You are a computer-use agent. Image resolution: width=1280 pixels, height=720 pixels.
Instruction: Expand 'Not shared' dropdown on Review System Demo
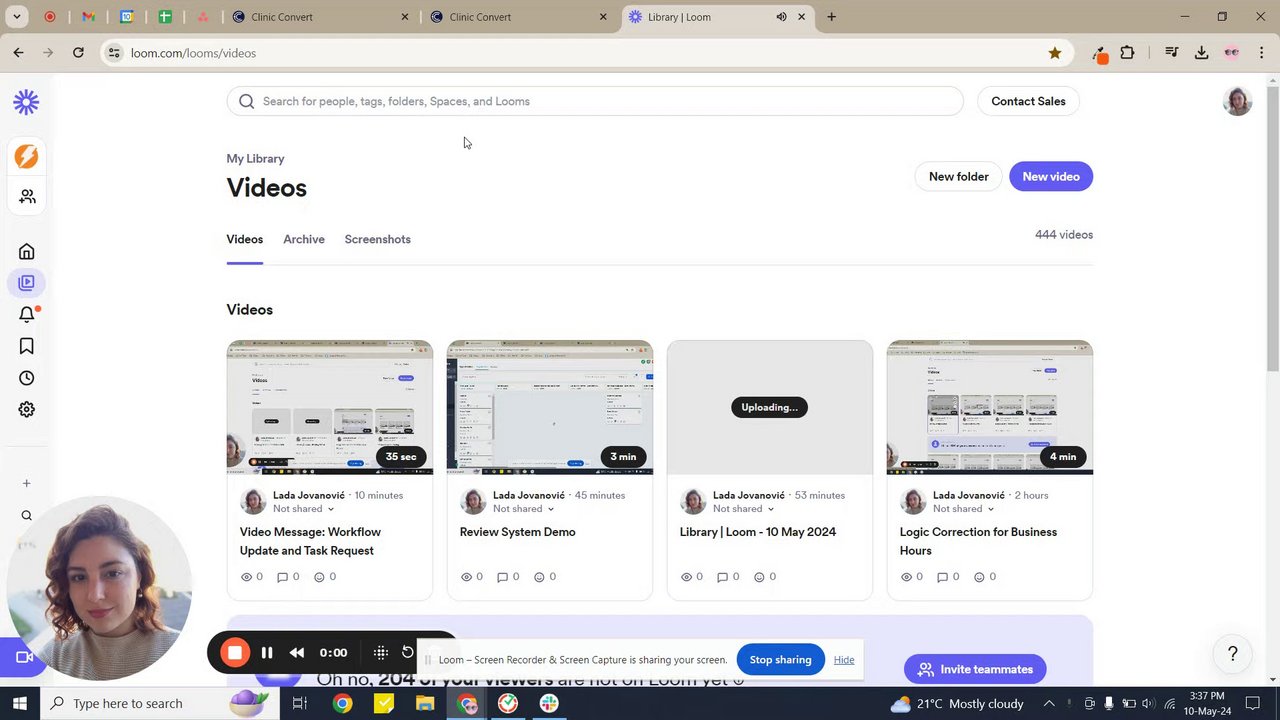pyautogui.click(x=523, y=509)
